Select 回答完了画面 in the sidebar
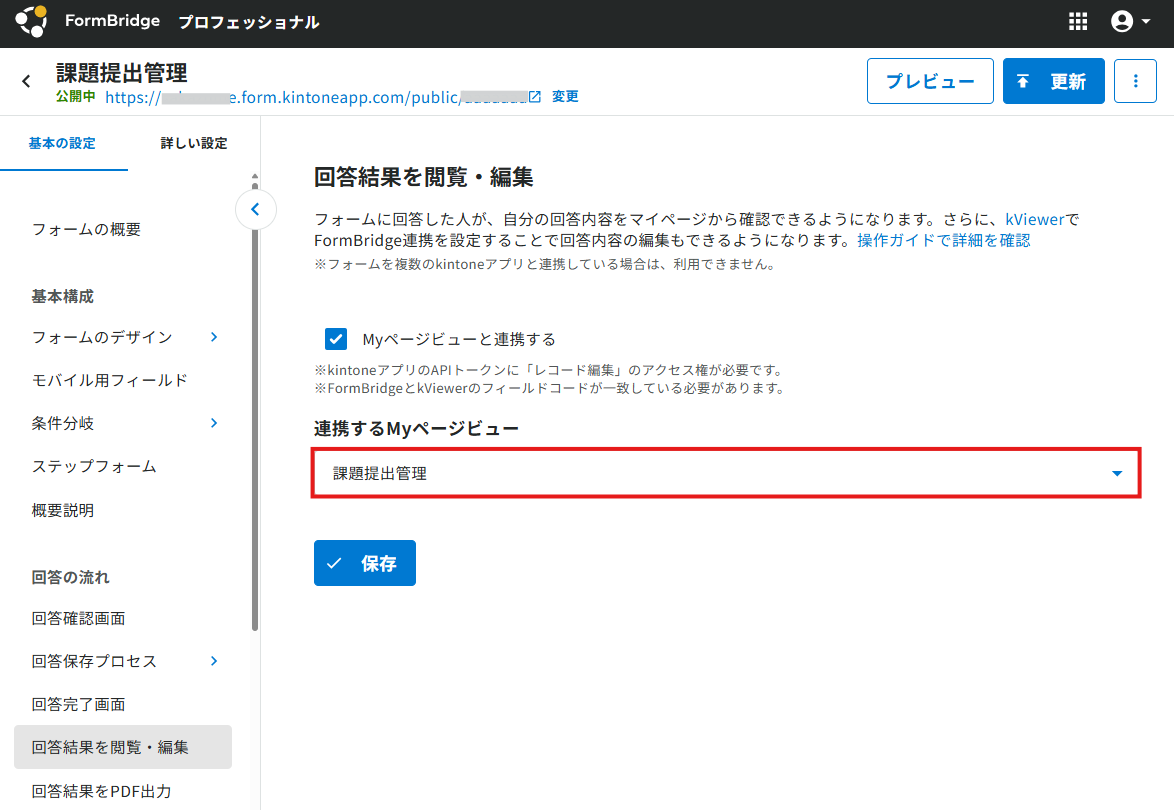The height and width of the screenshot is (810, 1174). click(78, 704)
